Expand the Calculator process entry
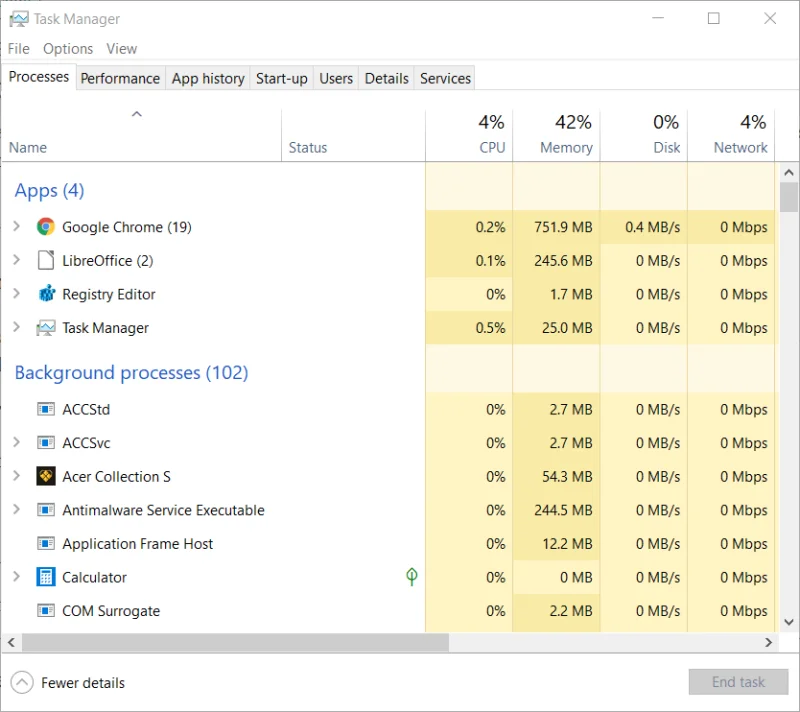 click(16, 577)
